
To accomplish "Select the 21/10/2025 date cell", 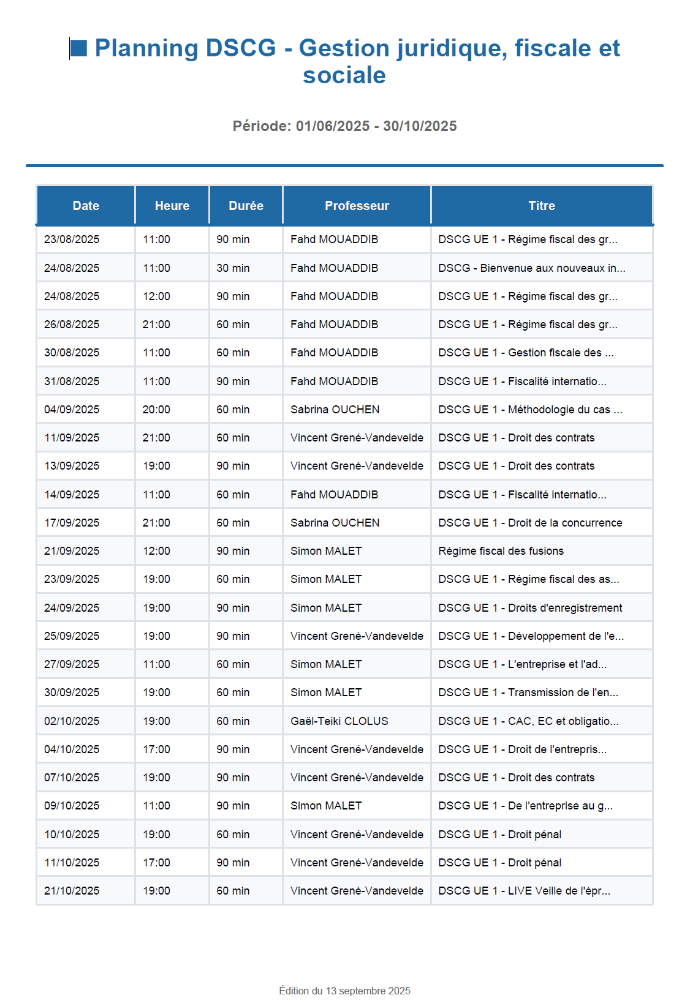I will click(72, 891).
